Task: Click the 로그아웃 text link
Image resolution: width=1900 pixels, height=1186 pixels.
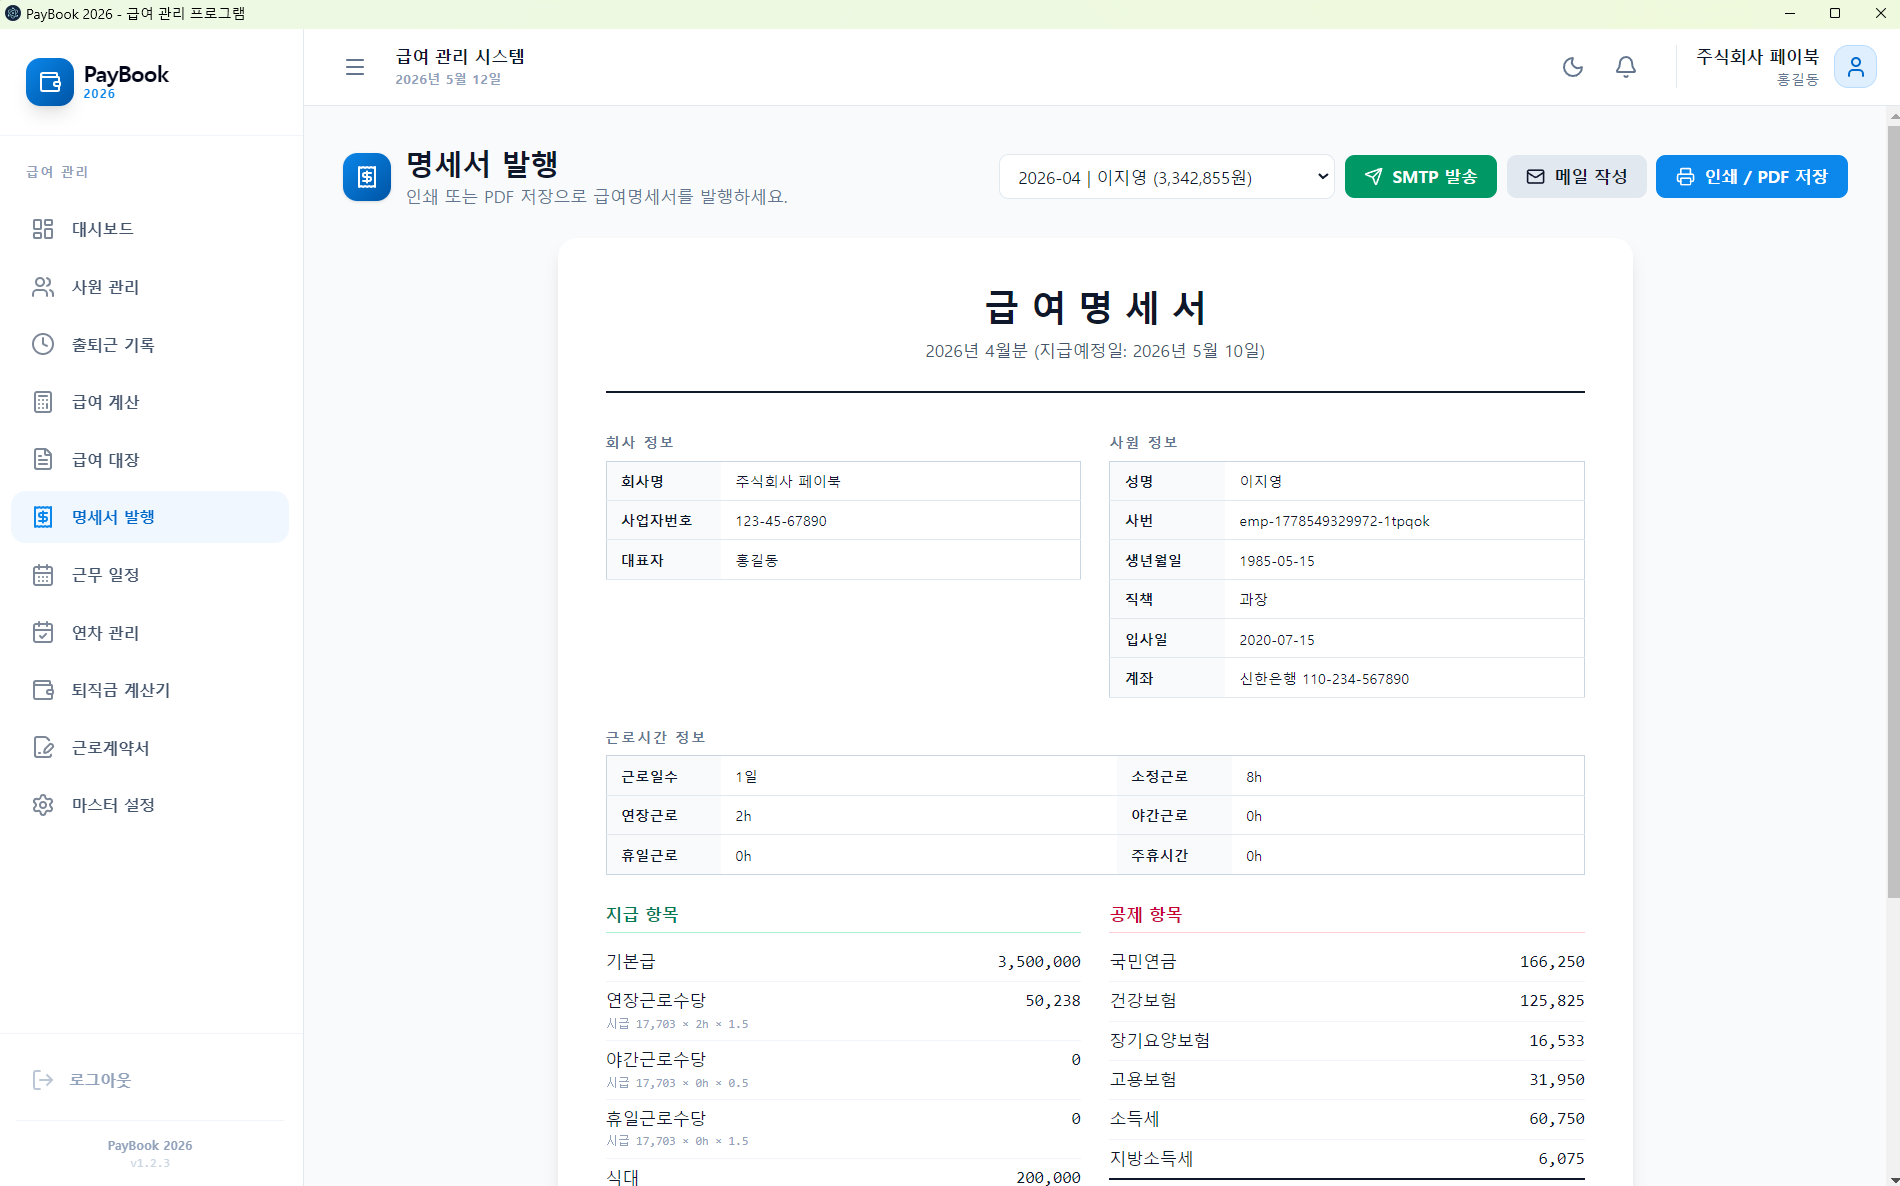Action: pos(100,1080)
